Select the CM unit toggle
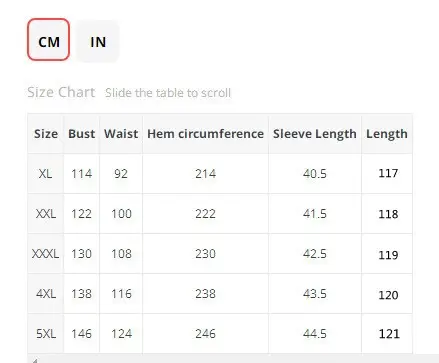 [49, 40]
